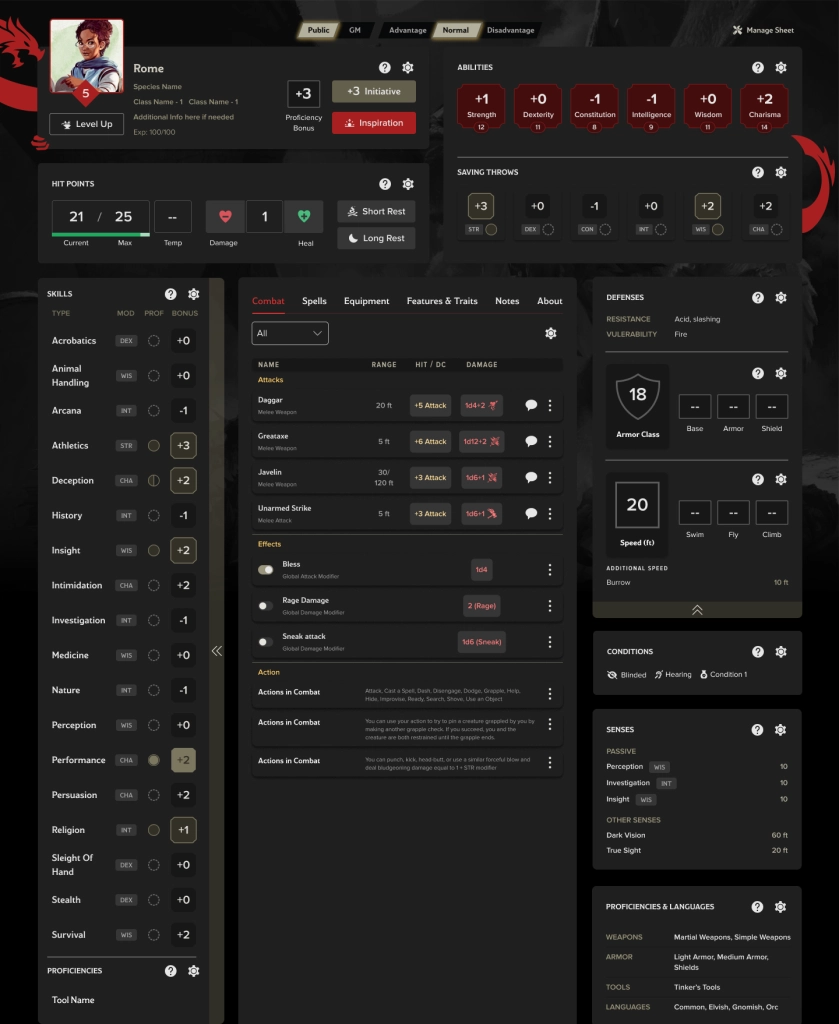Image resolution: width=839 pixels, height=1024 pixels.
Task: Toggle the Bless effect switch
Action: pos(266,569)
